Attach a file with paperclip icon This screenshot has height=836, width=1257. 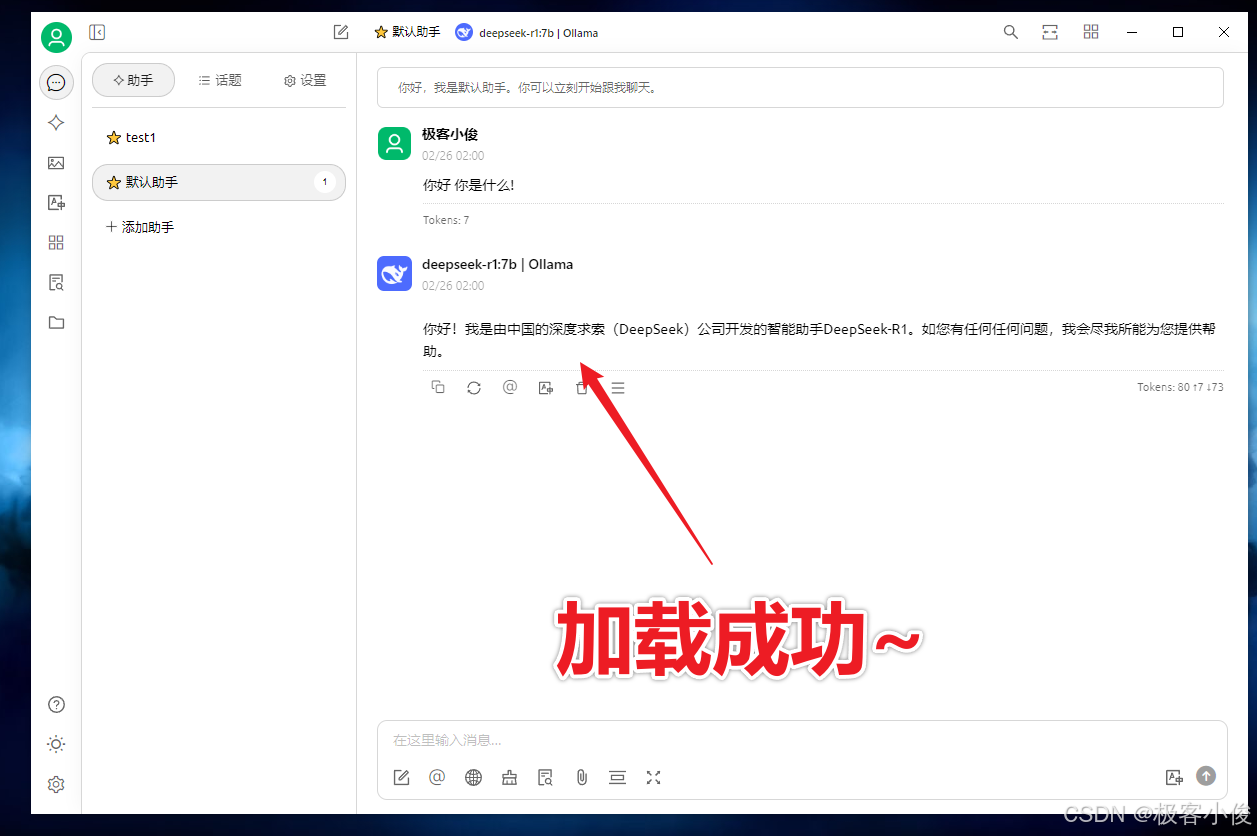(x=581, y=777)
